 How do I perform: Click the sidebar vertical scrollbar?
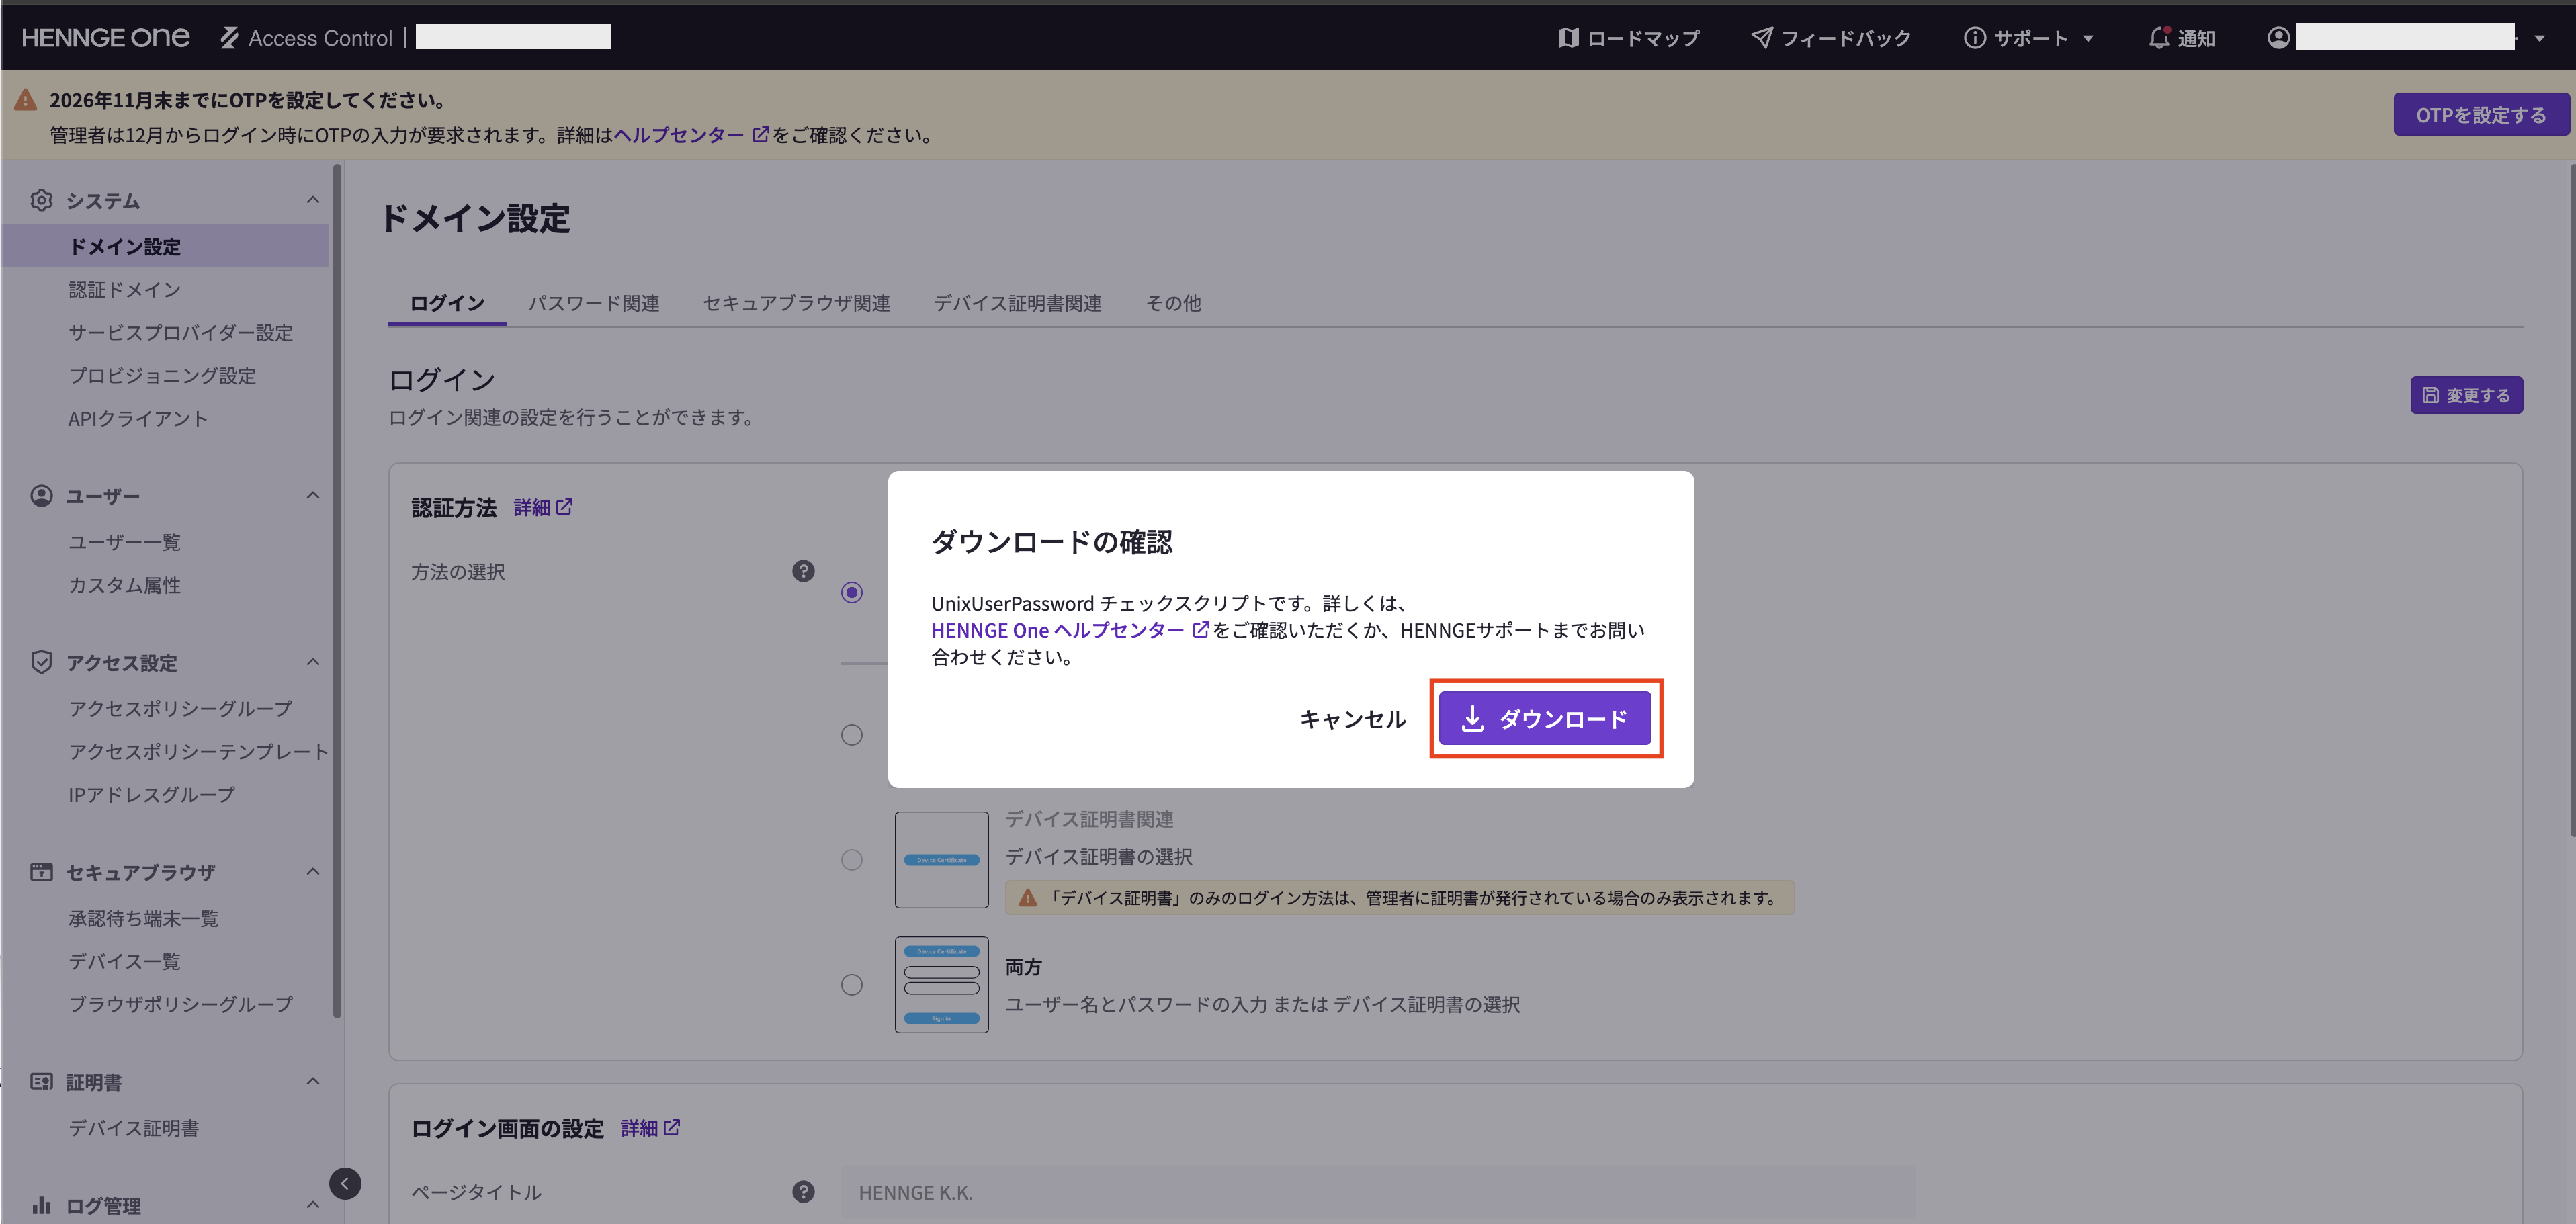(337, 590)
